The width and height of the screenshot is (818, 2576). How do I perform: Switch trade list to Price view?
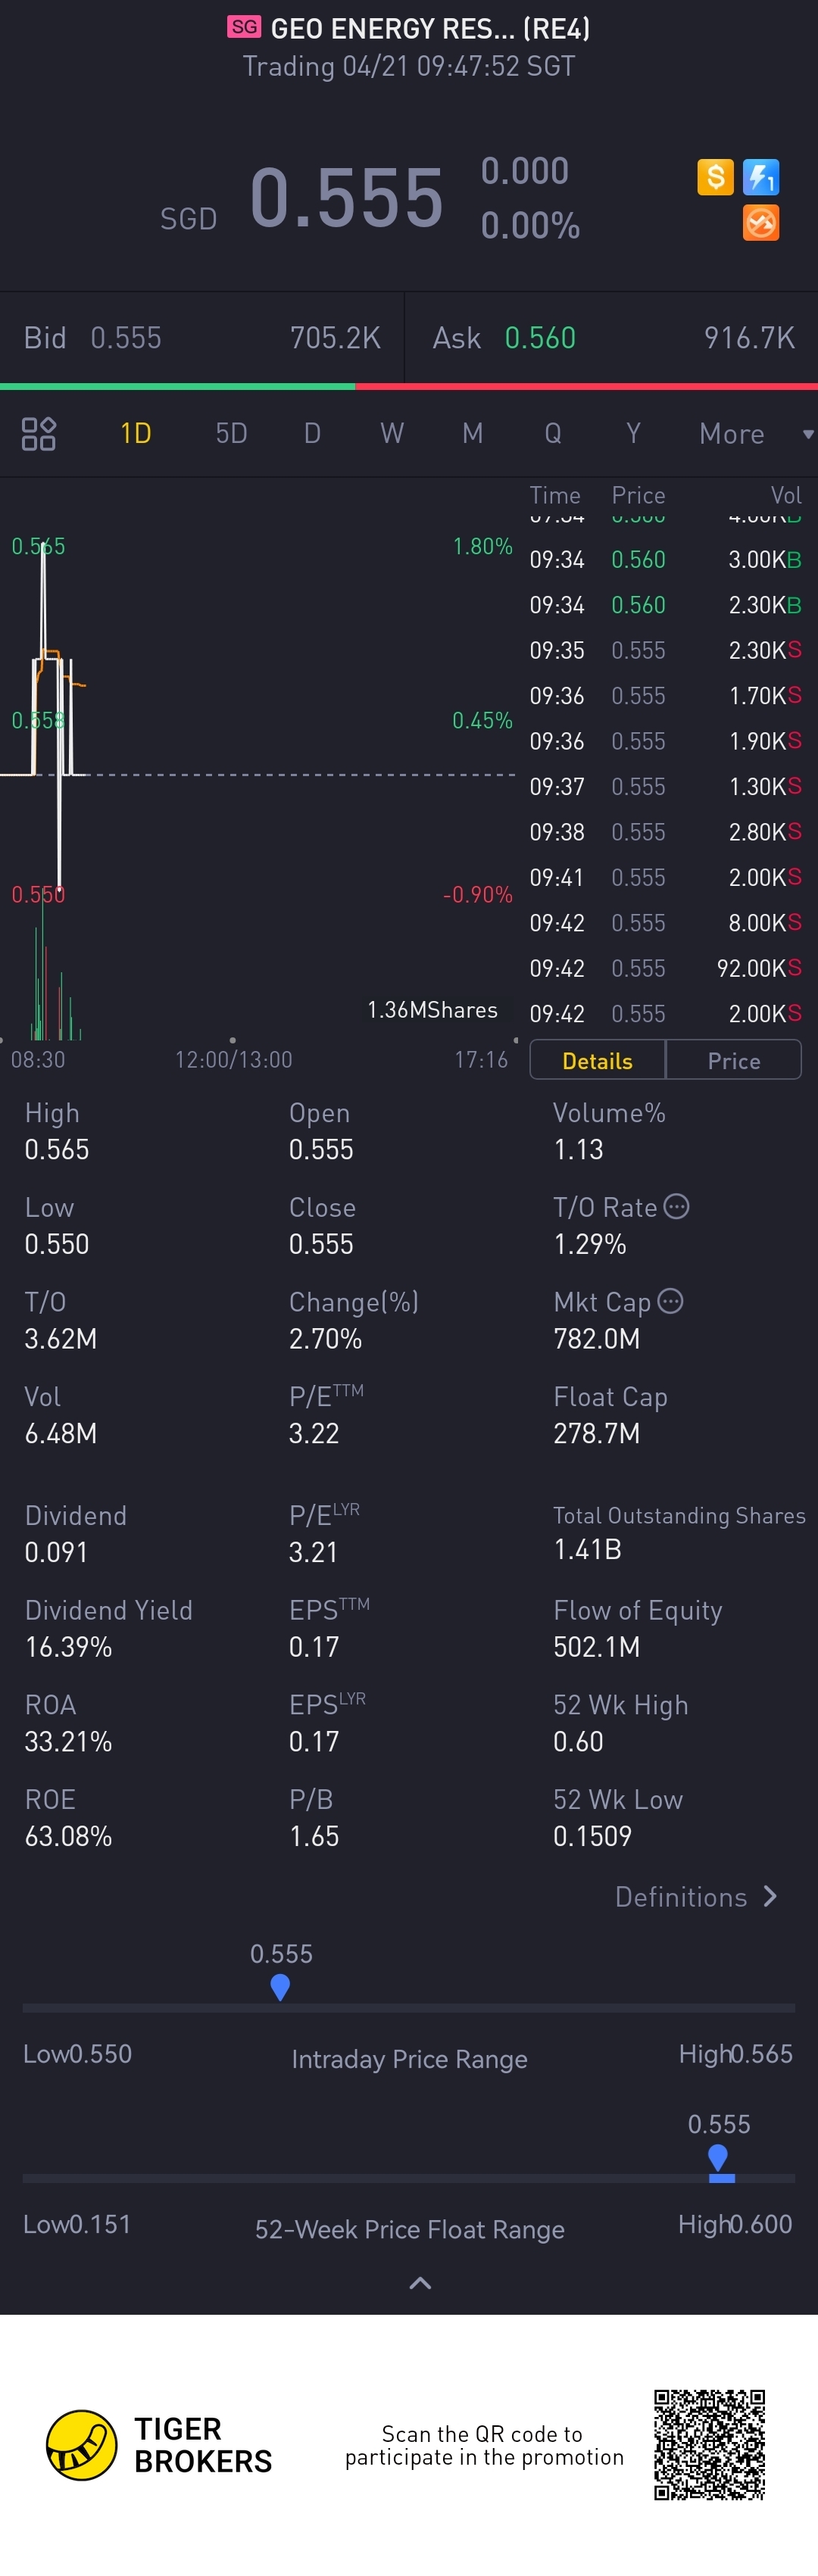[x=734, y=1060]
